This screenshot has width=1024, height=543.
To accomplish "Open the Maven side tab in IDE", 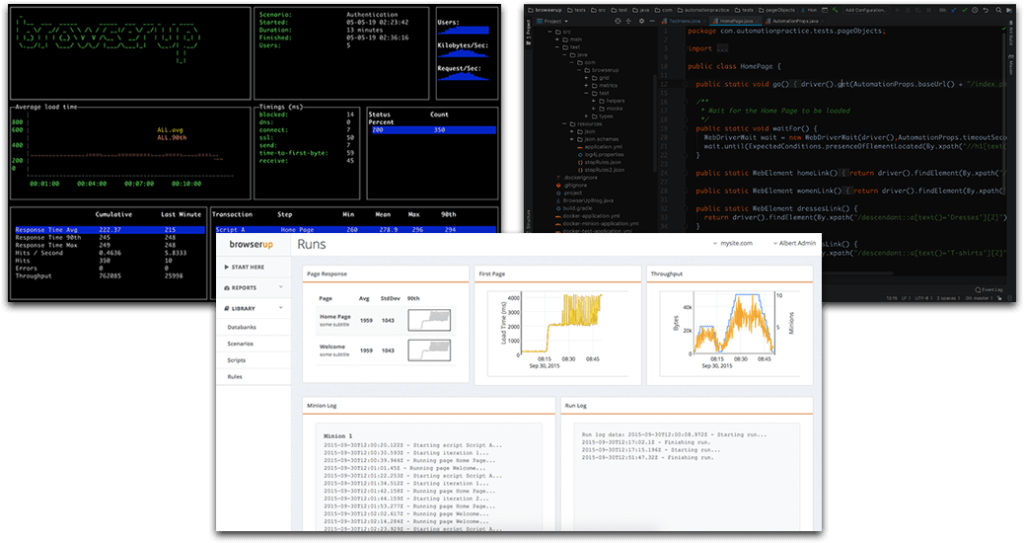I will pyautogui.click(x=1011, y=63).
